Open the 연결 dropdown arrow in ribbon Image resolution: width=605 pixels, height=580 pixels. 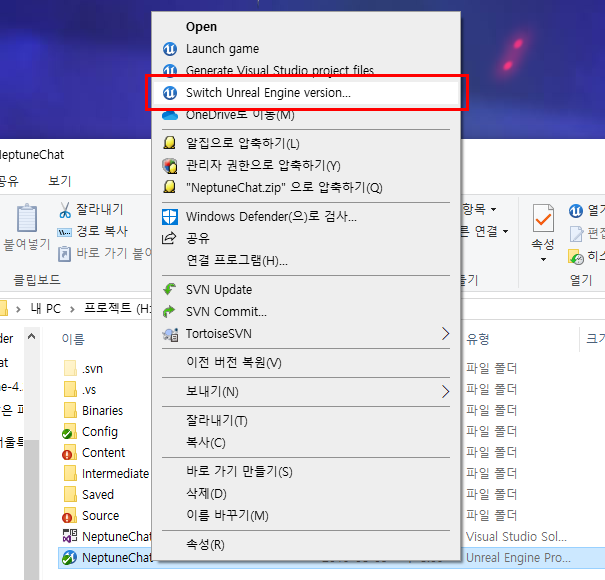click(x=505, y=232)
